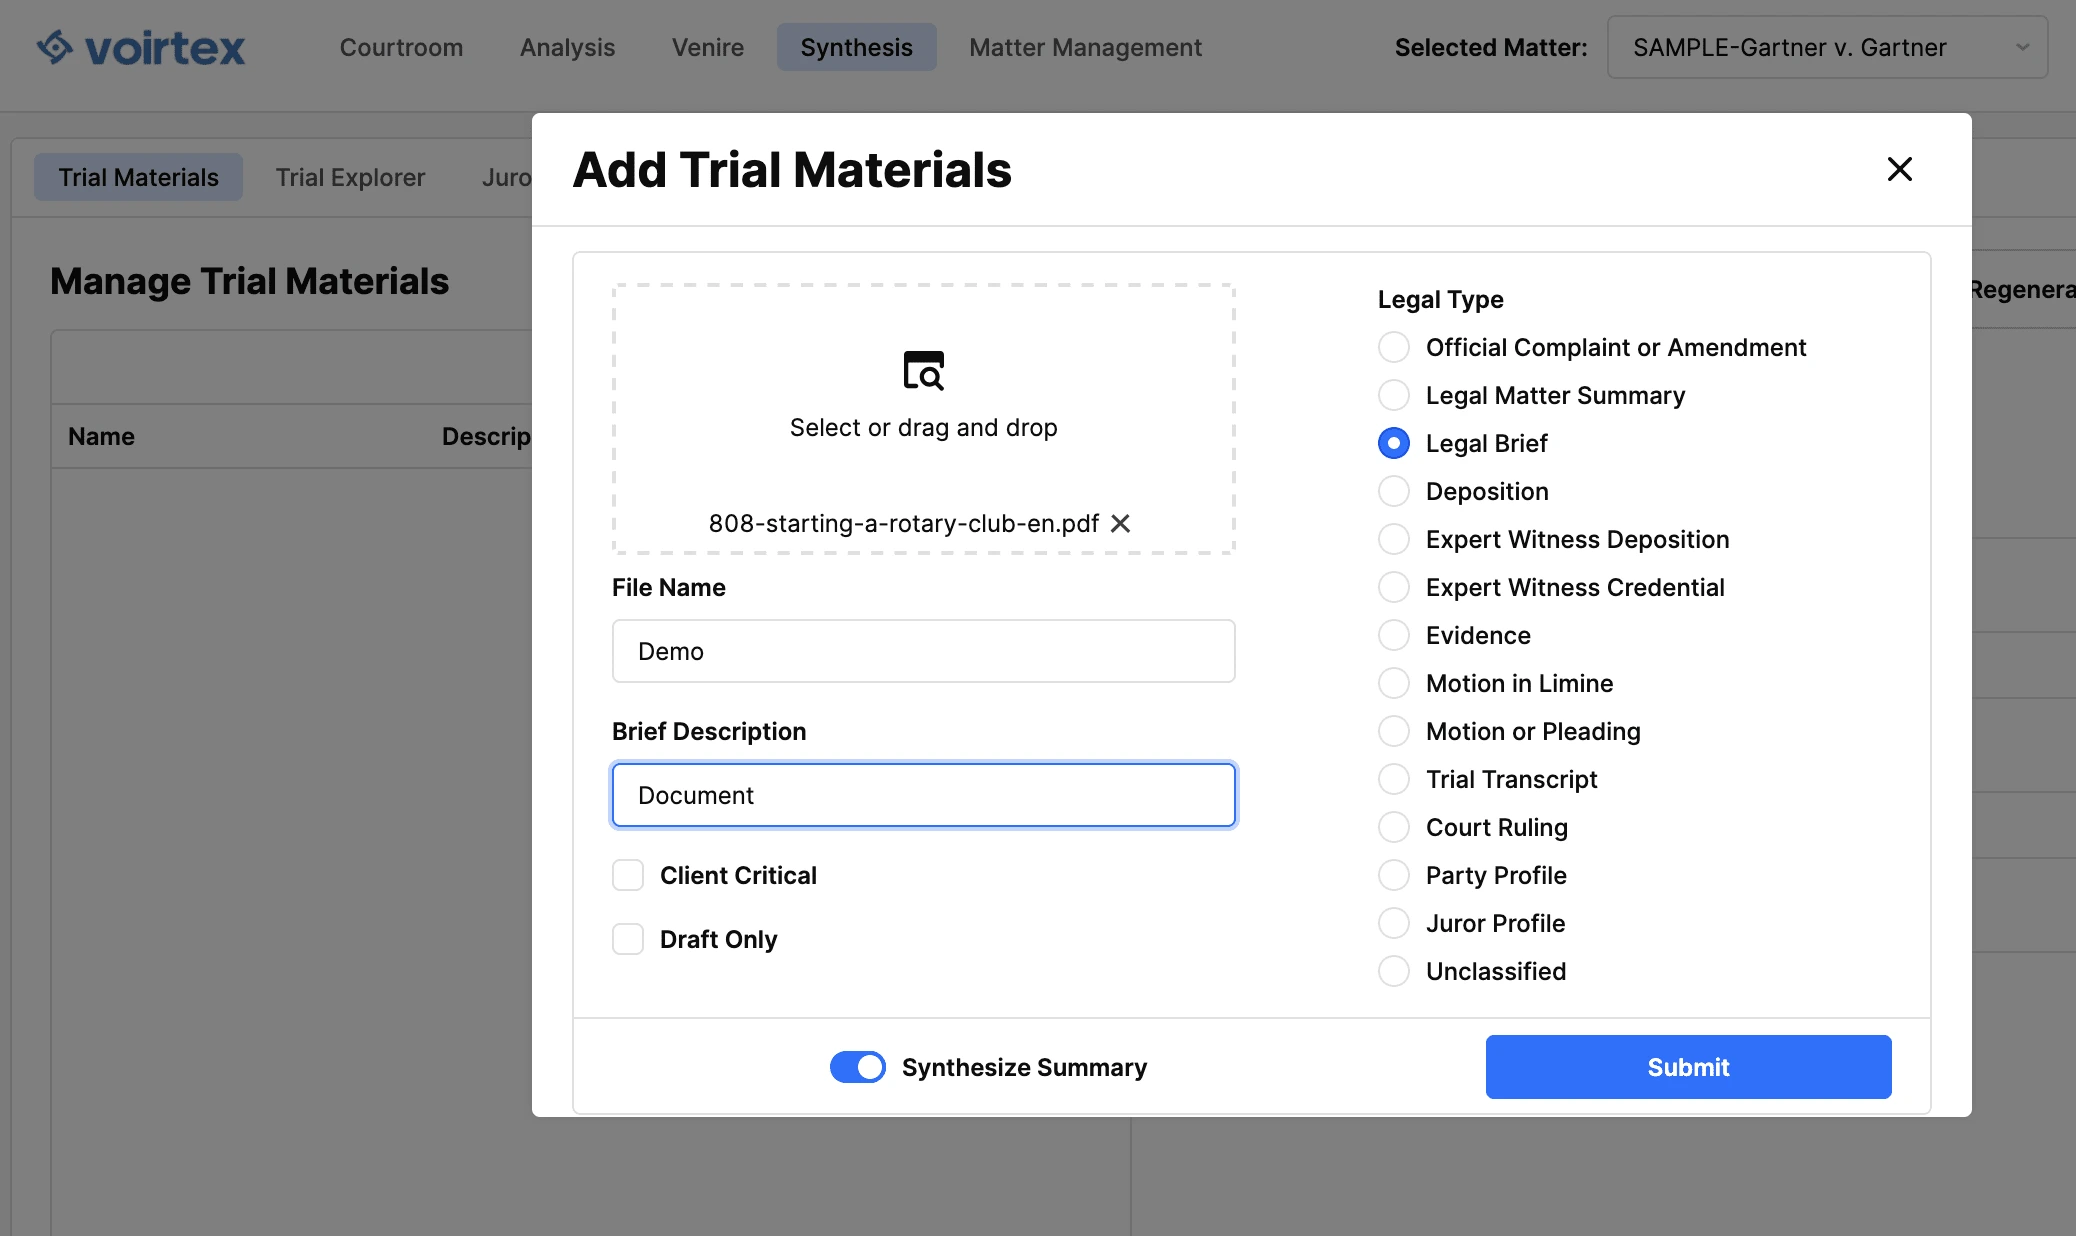Toggle the Synthesize Summary switch
This screenshot has height=1236, width=2076.
point(857,1067)
